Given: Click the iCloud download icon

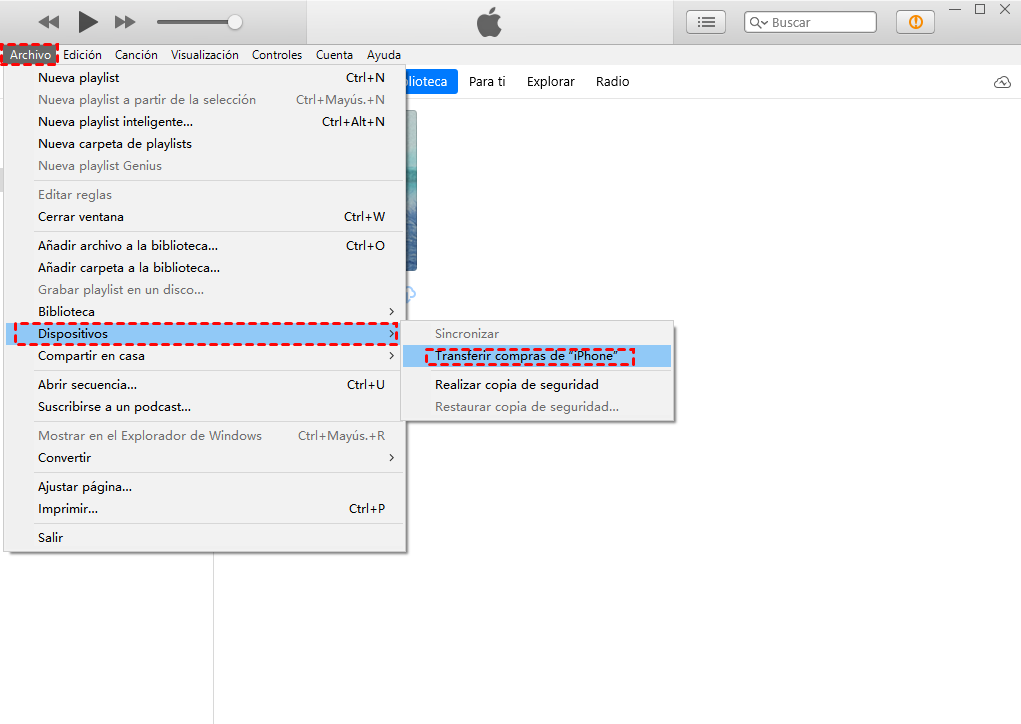Looking at the screenshot, I should (1002, 82).
